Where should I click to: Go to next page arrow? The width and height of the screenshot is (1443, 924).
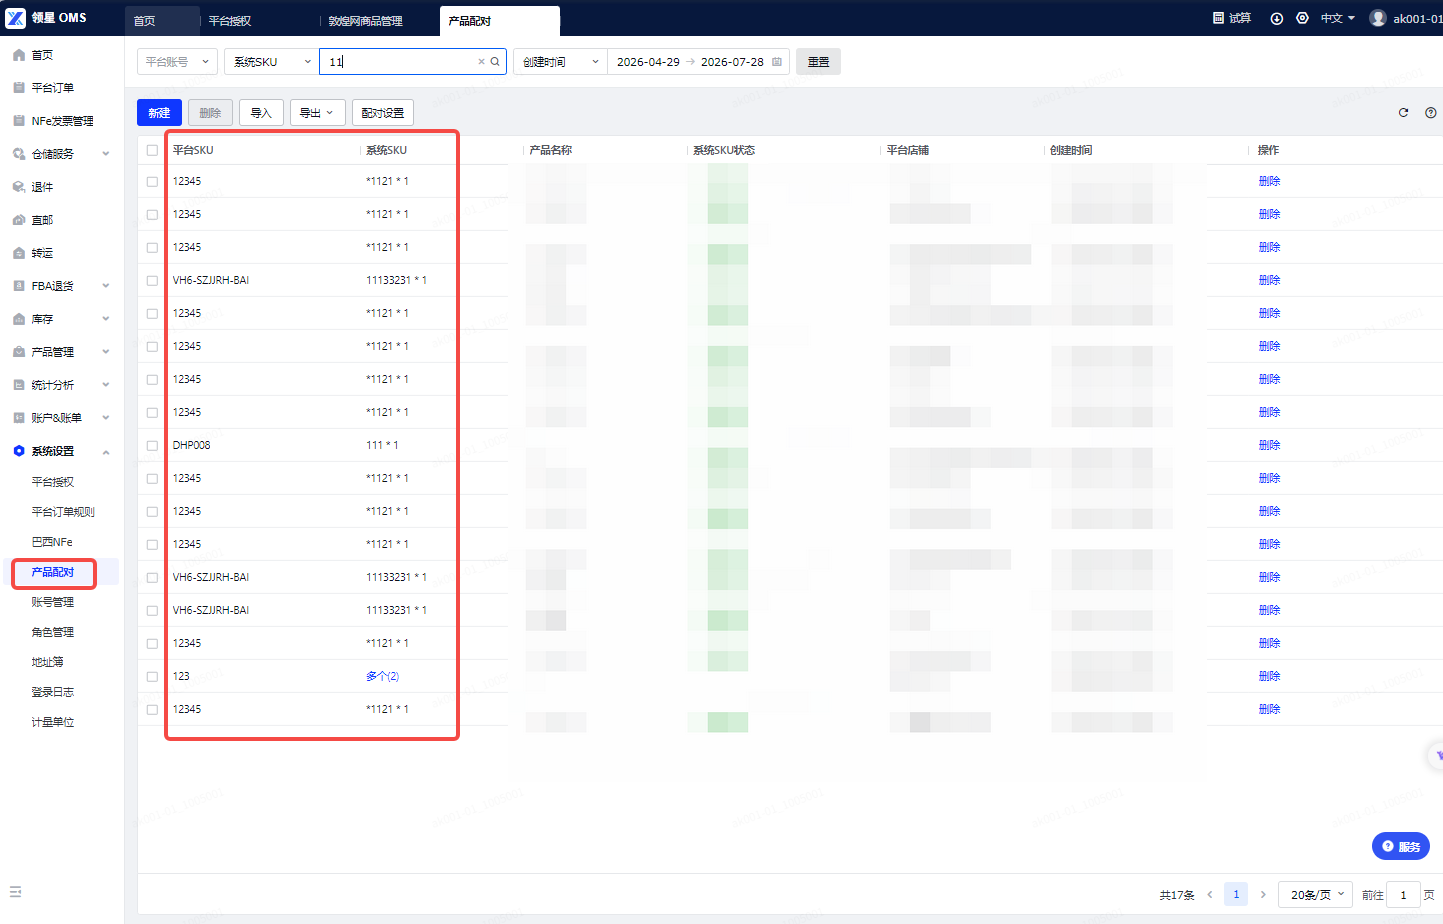click(1263, 895)
